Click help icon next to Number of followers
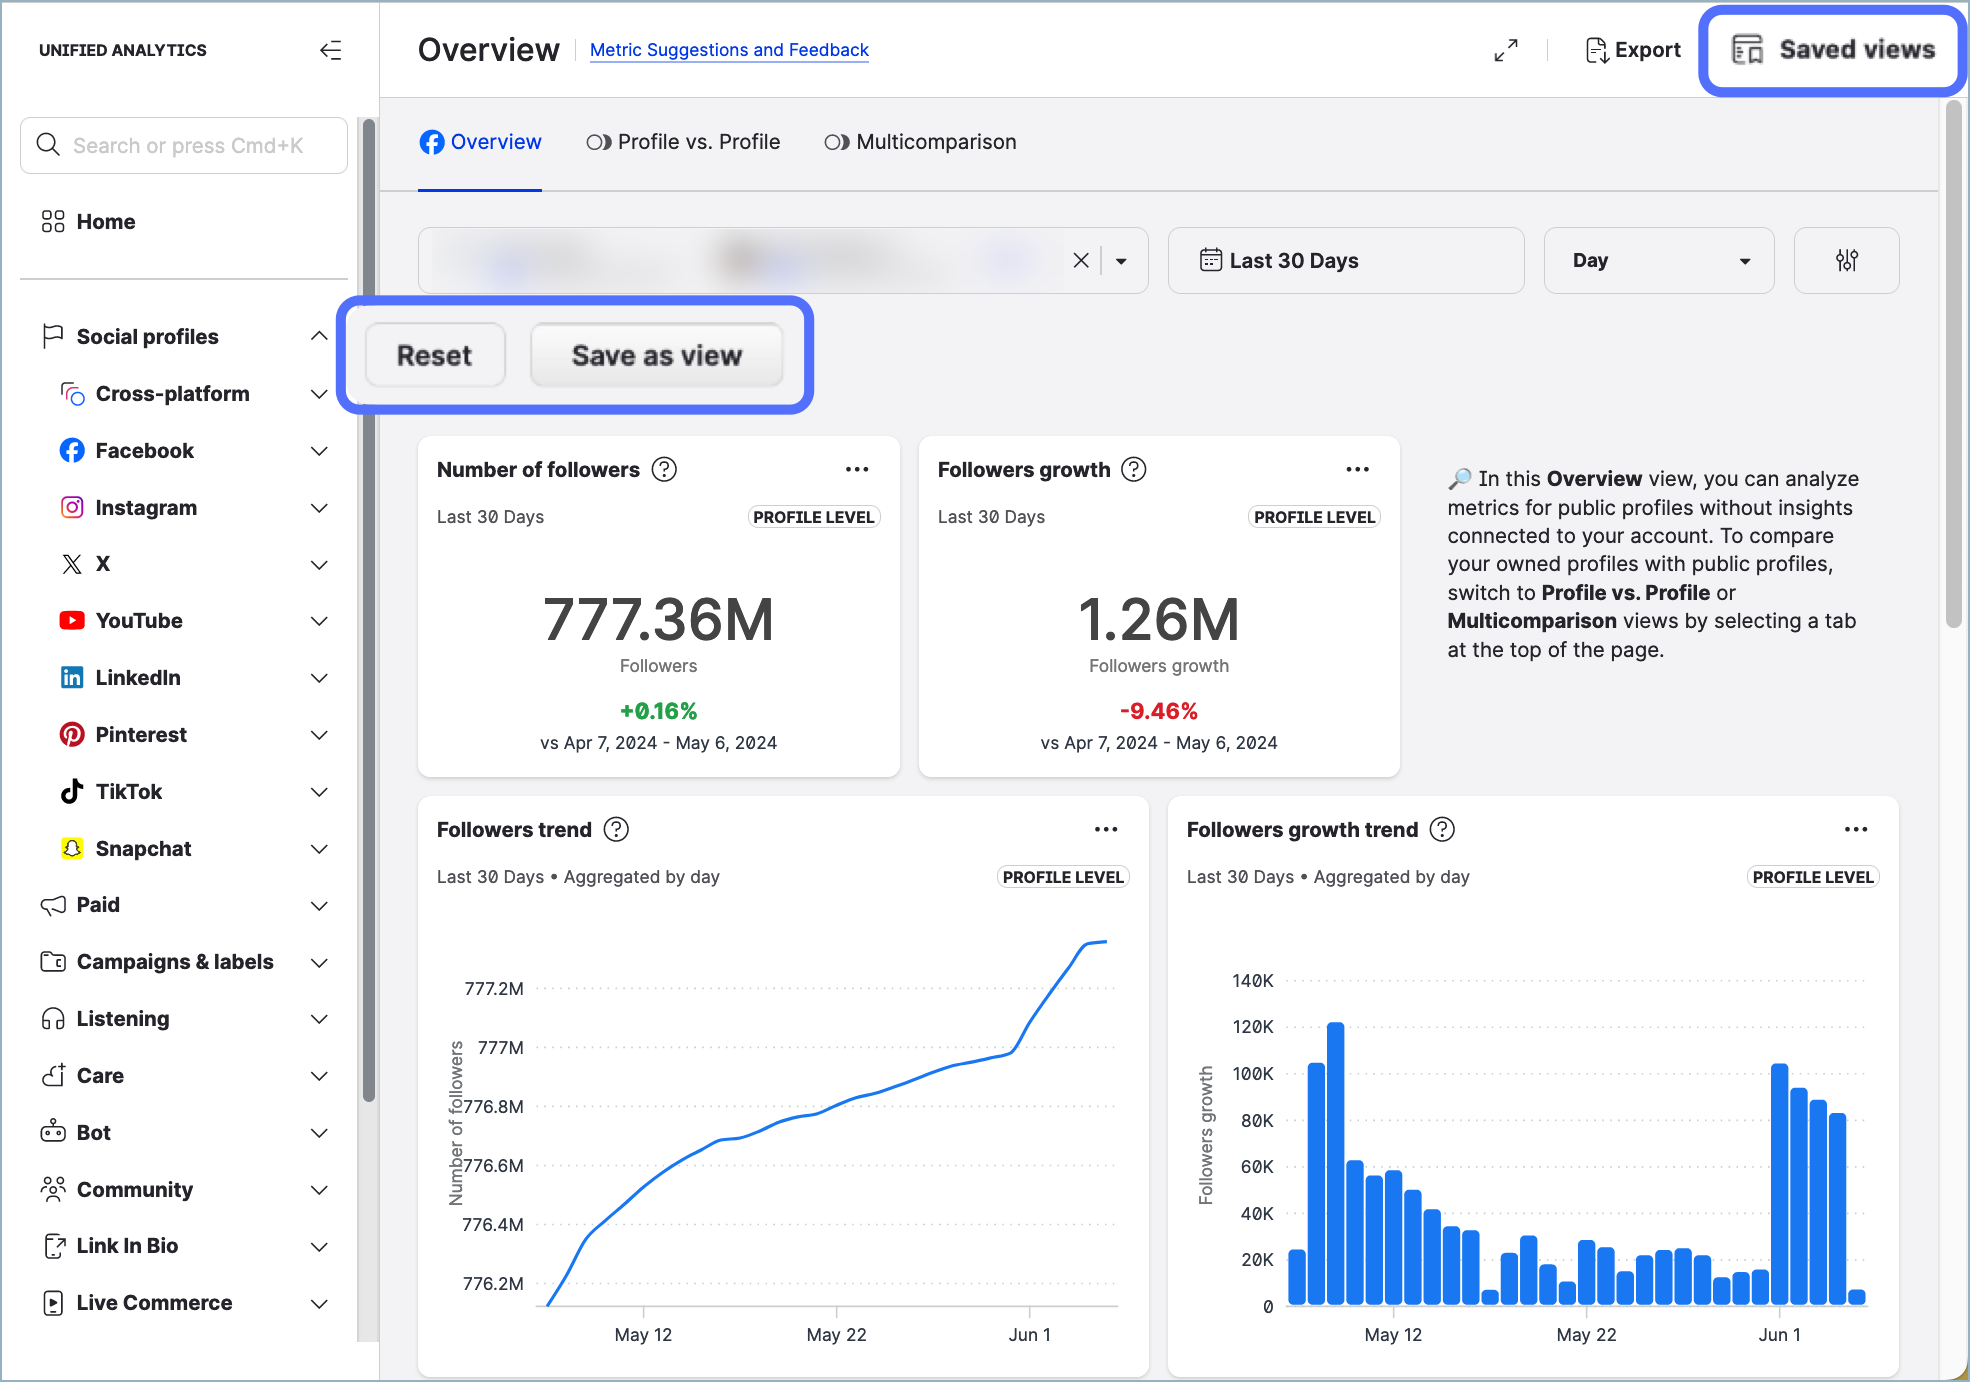 (664, 469)
